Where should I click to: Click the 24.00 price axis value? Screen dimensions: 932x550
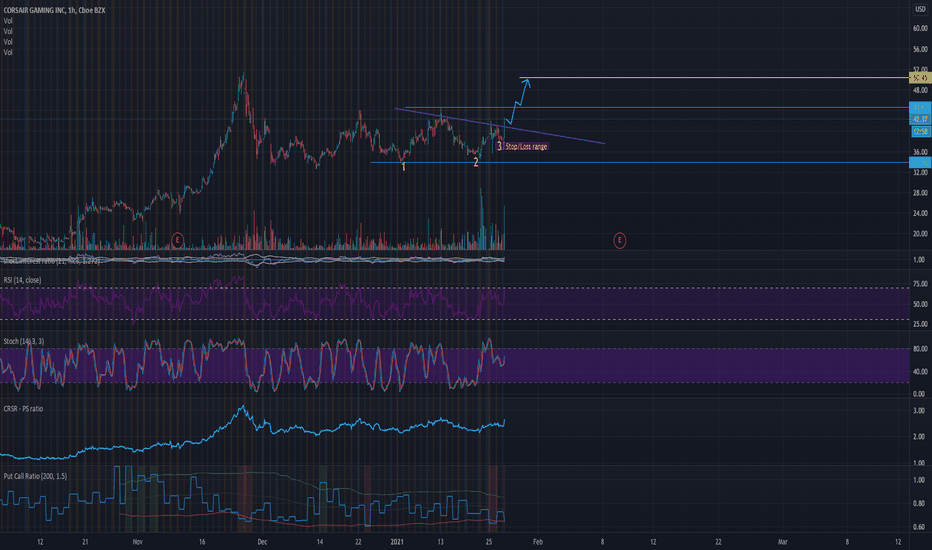[x=920, y=213]
